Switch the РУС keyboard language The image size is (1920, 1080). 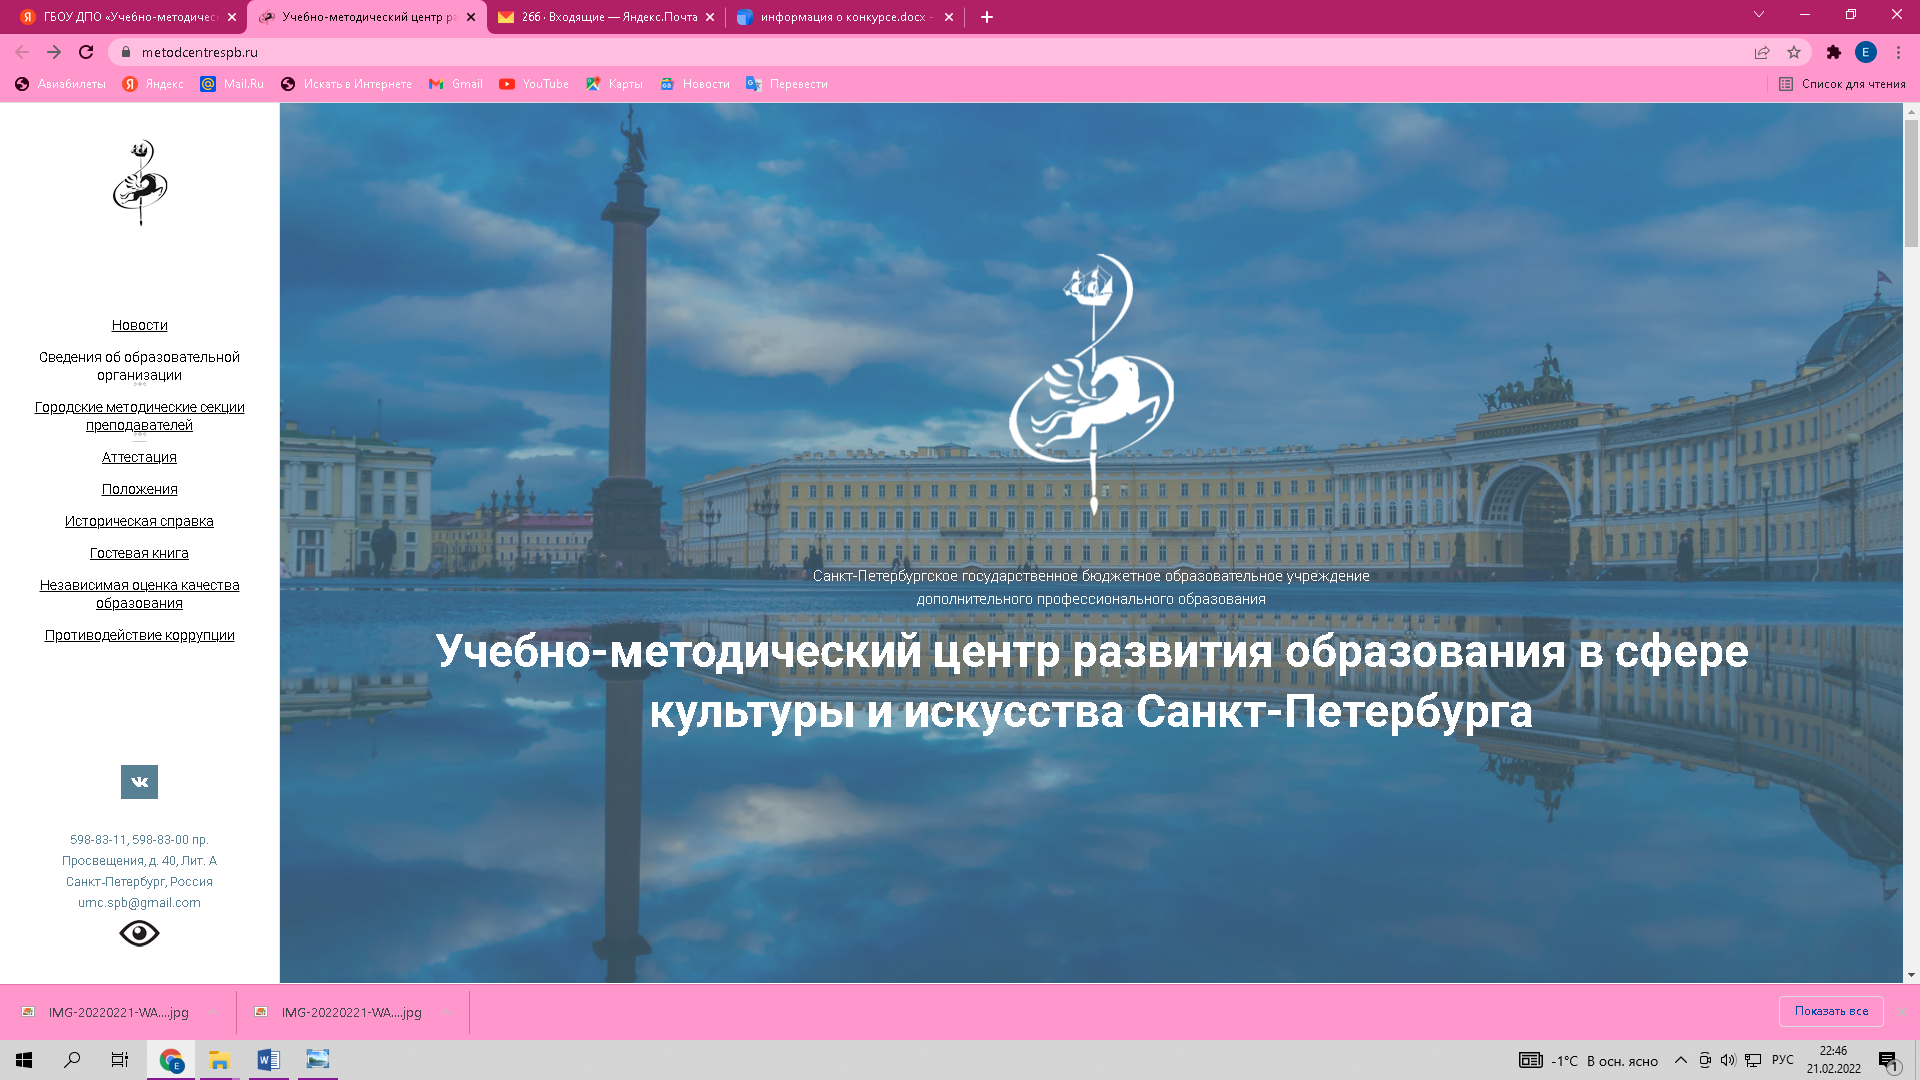pos(1782,1060)
